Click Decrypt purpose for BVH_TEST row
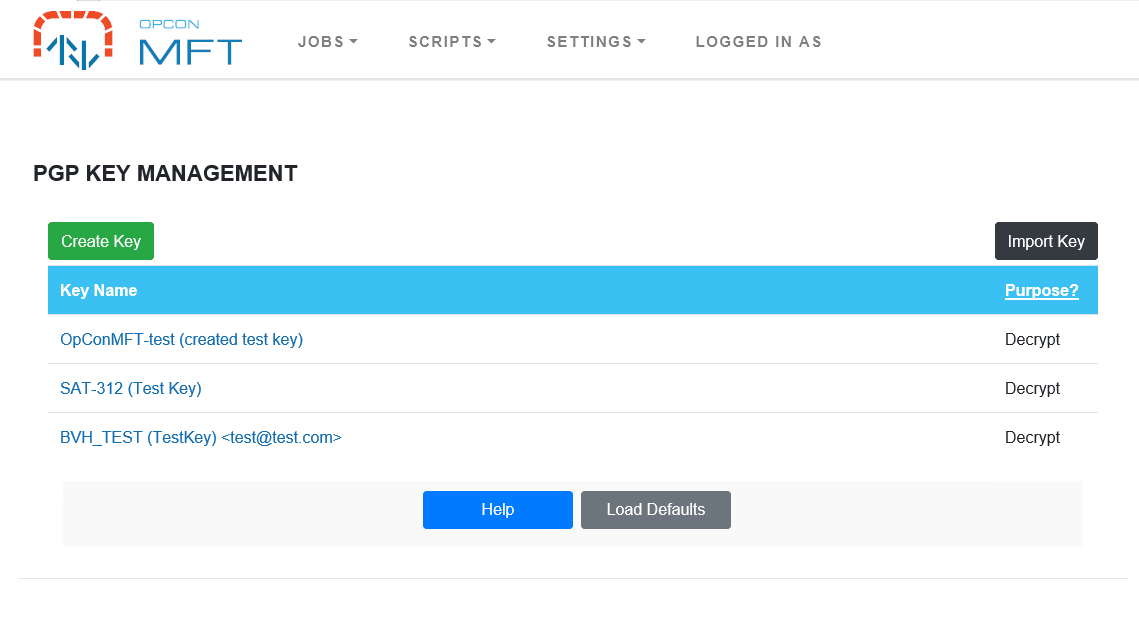The width and height of the screenshot is (1139, 630). click(x=1032, y=437)
